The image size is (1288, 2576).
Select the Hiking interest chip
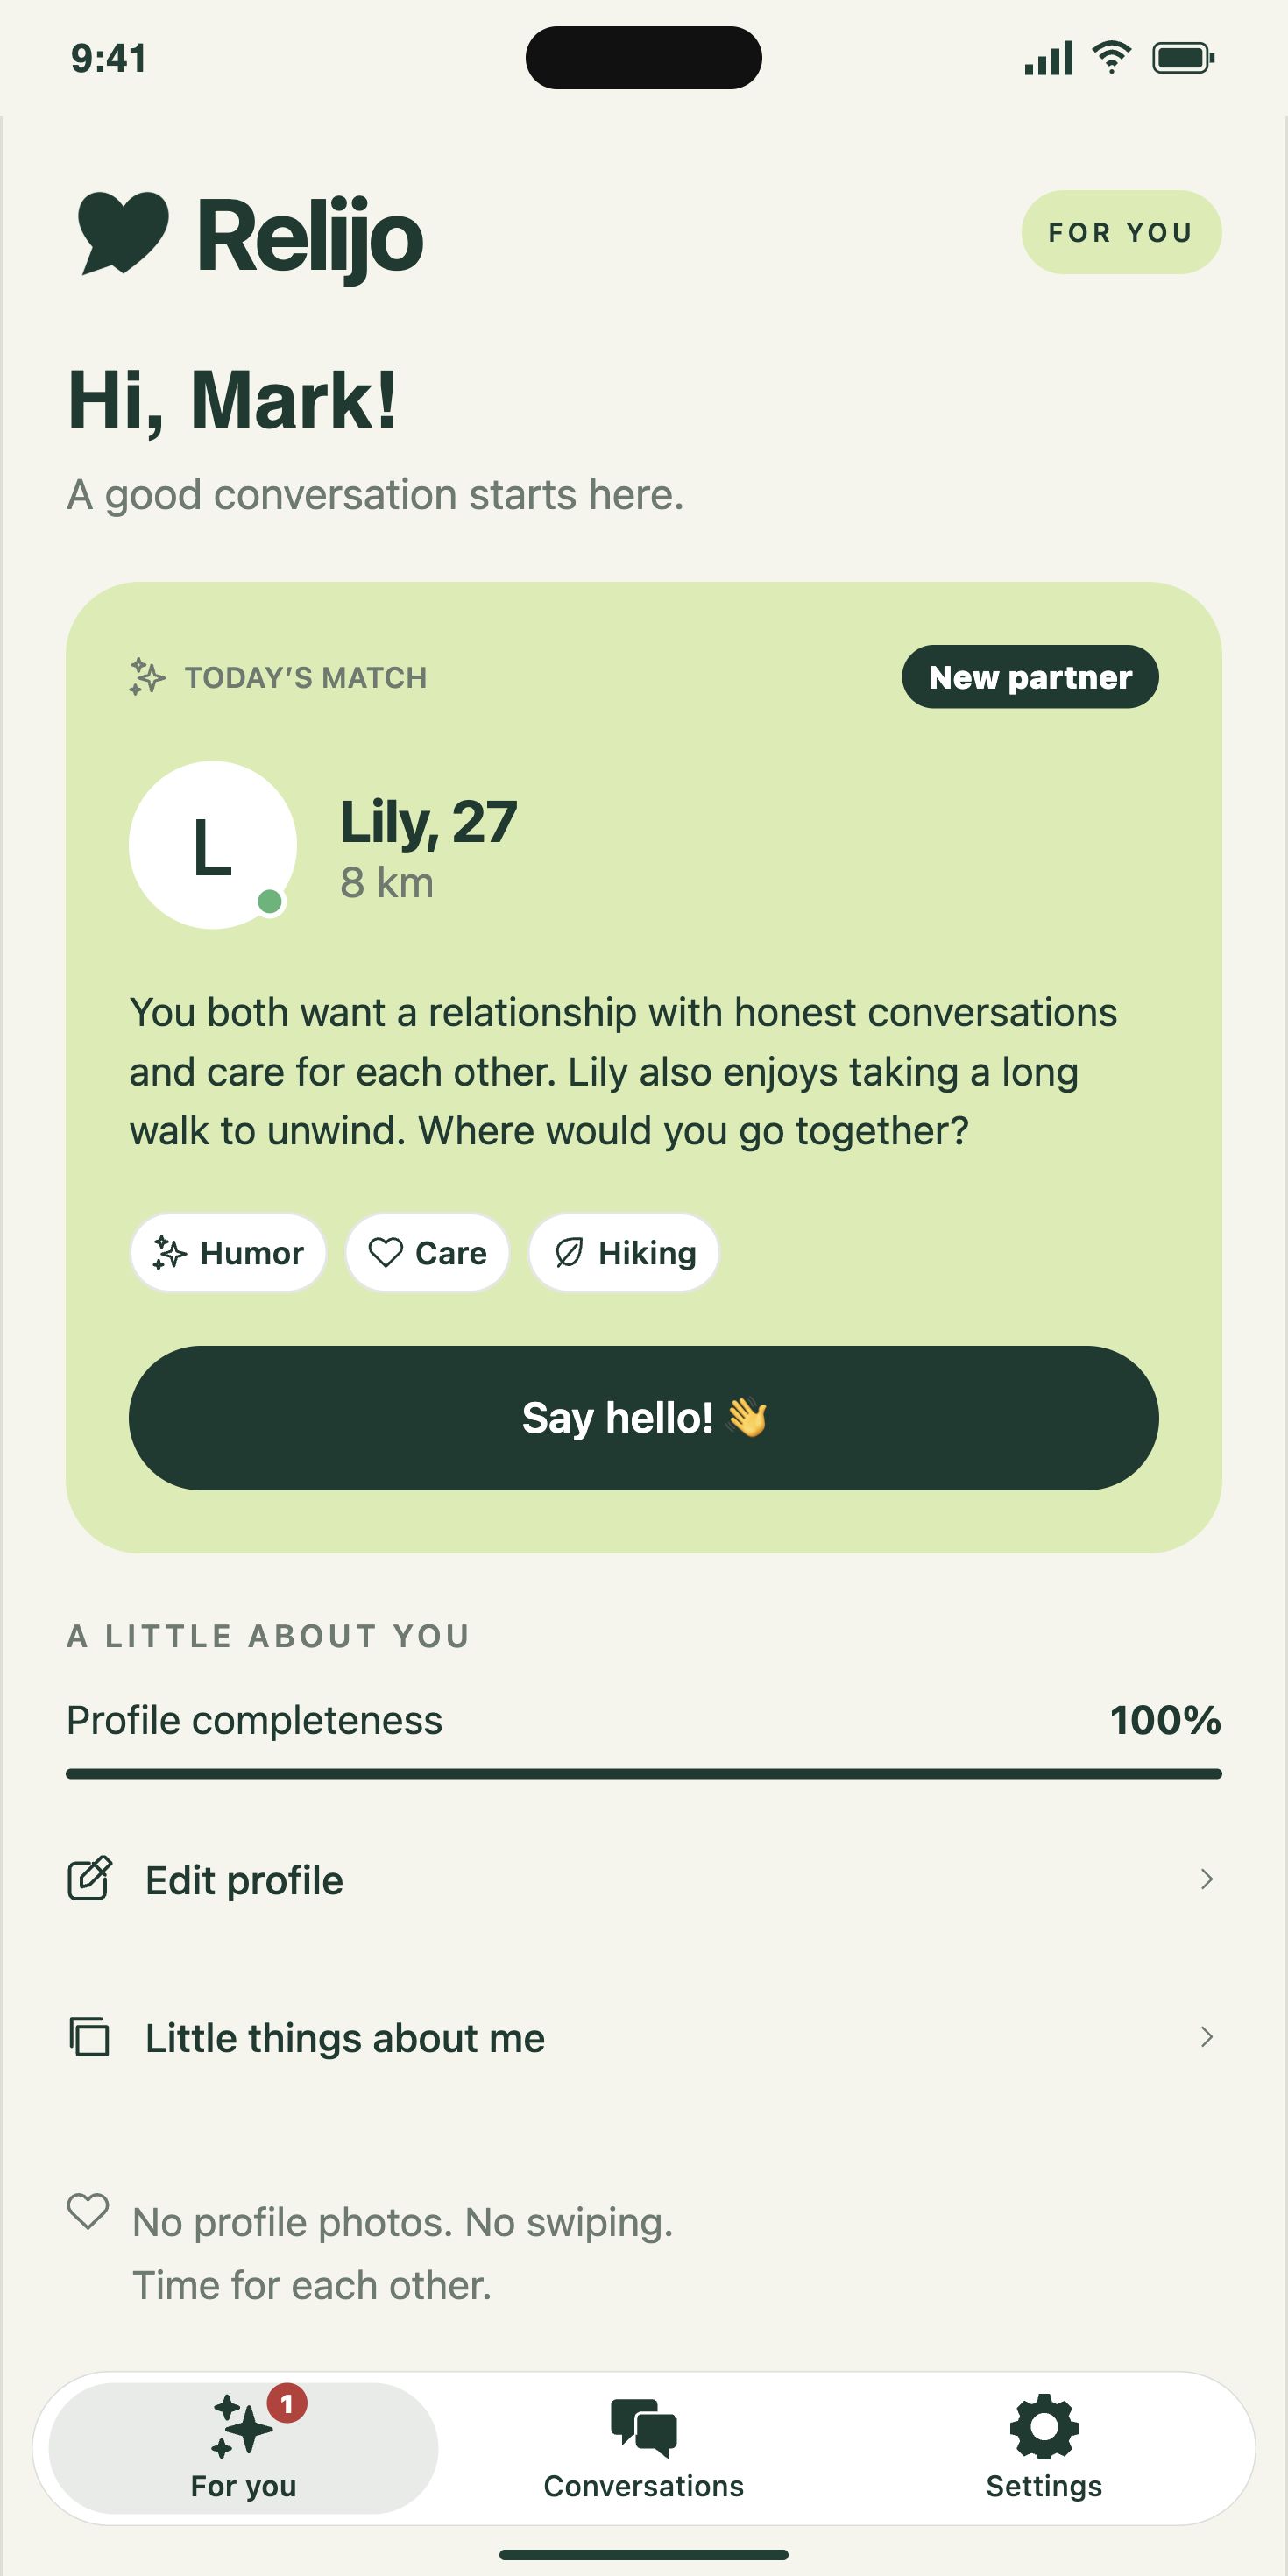point(624,1252)
